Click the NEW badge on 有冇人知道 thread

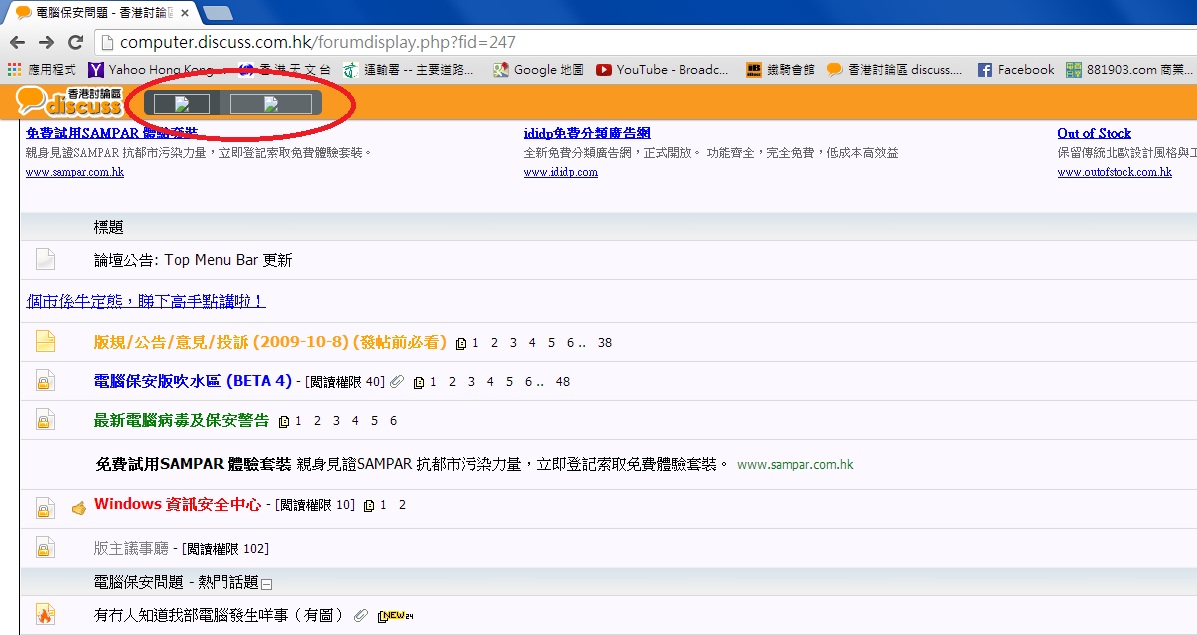[395, 616]
